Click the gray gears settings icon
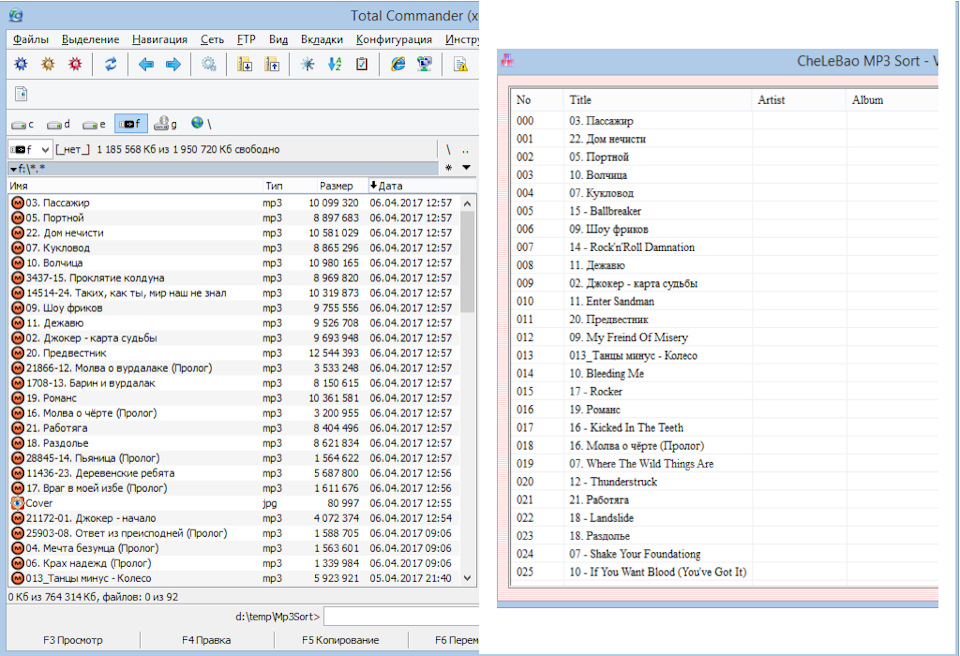Viewport: 960px width, 656px height. point(209,64)
